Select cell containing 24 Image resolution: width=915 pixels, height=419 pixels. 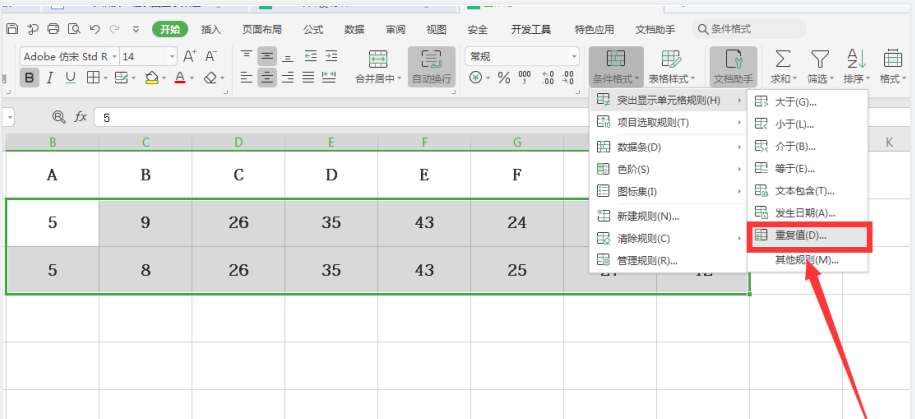[x=517, y=222]
